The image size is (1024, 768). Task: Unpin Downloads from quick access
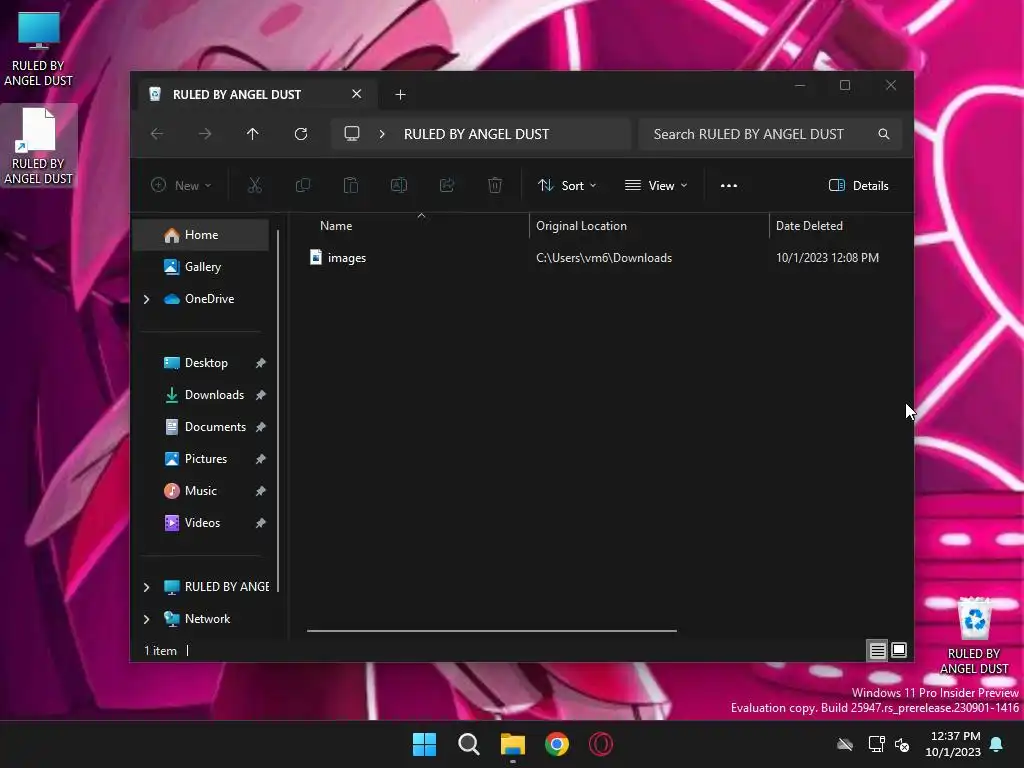click(x=261, y=394)
